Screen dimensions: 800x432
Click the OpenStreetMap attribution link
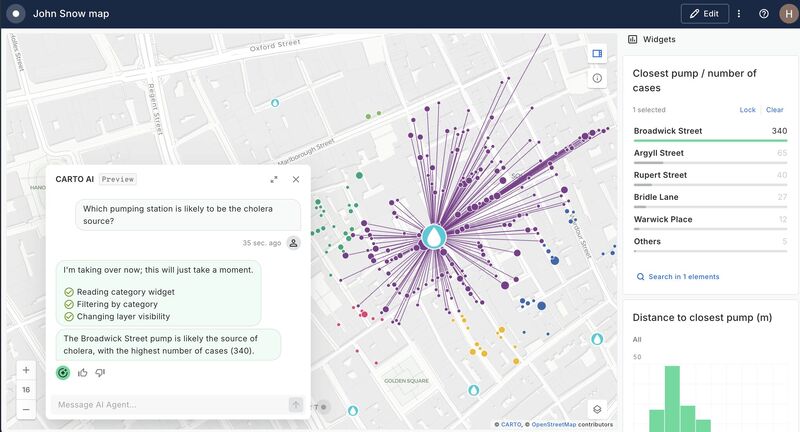554,424
